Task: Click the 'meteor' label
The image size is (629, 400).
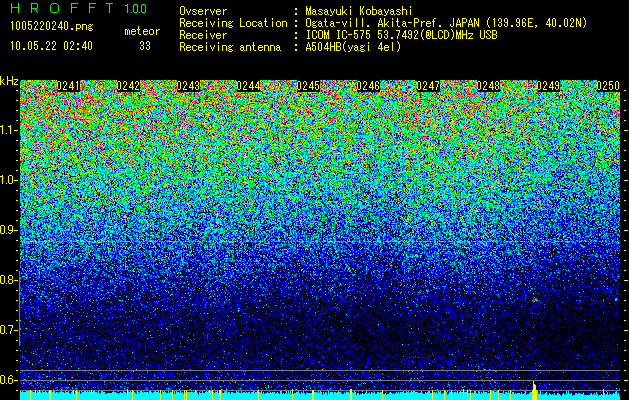Action: pos(142,31)
